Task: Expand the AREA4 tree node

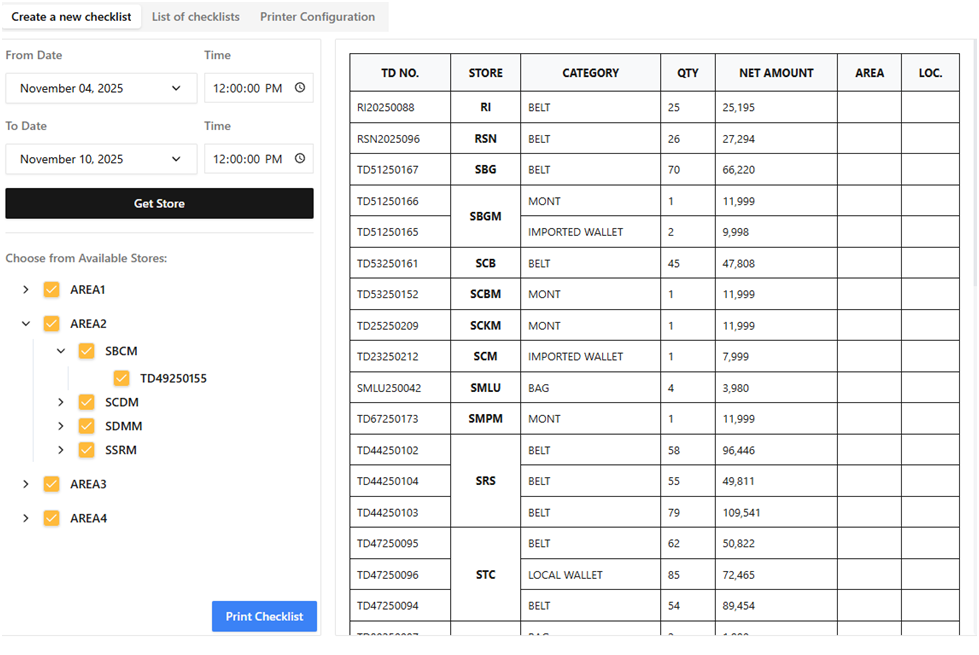Action: coord(26,518)
